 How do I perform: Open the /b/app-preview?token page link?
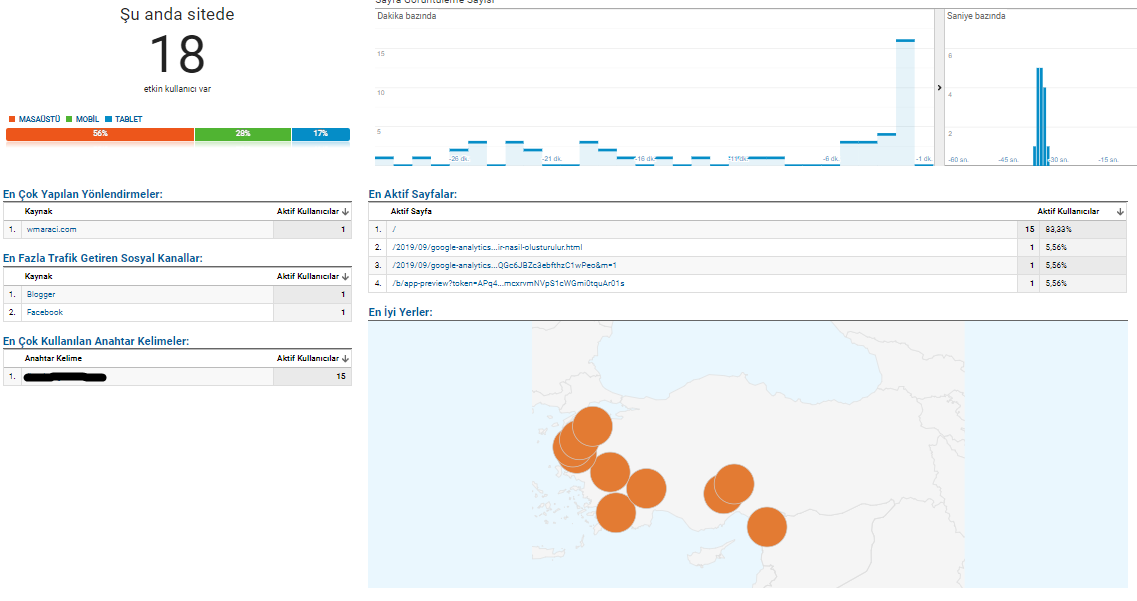508,283
